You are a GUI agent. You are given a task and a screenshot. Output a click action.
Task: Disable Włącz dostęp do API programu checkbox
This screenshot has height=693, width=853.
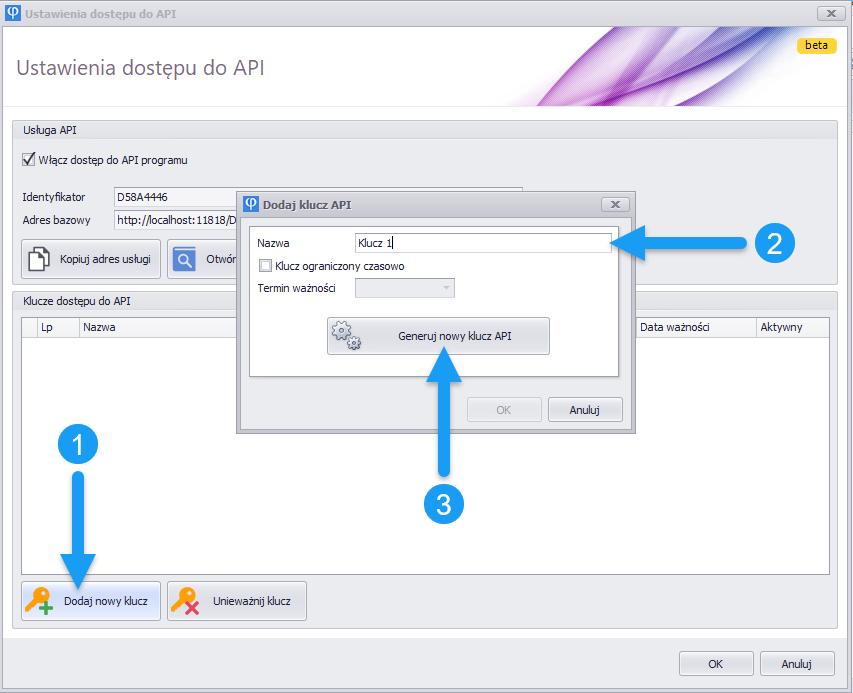(28, 159)
